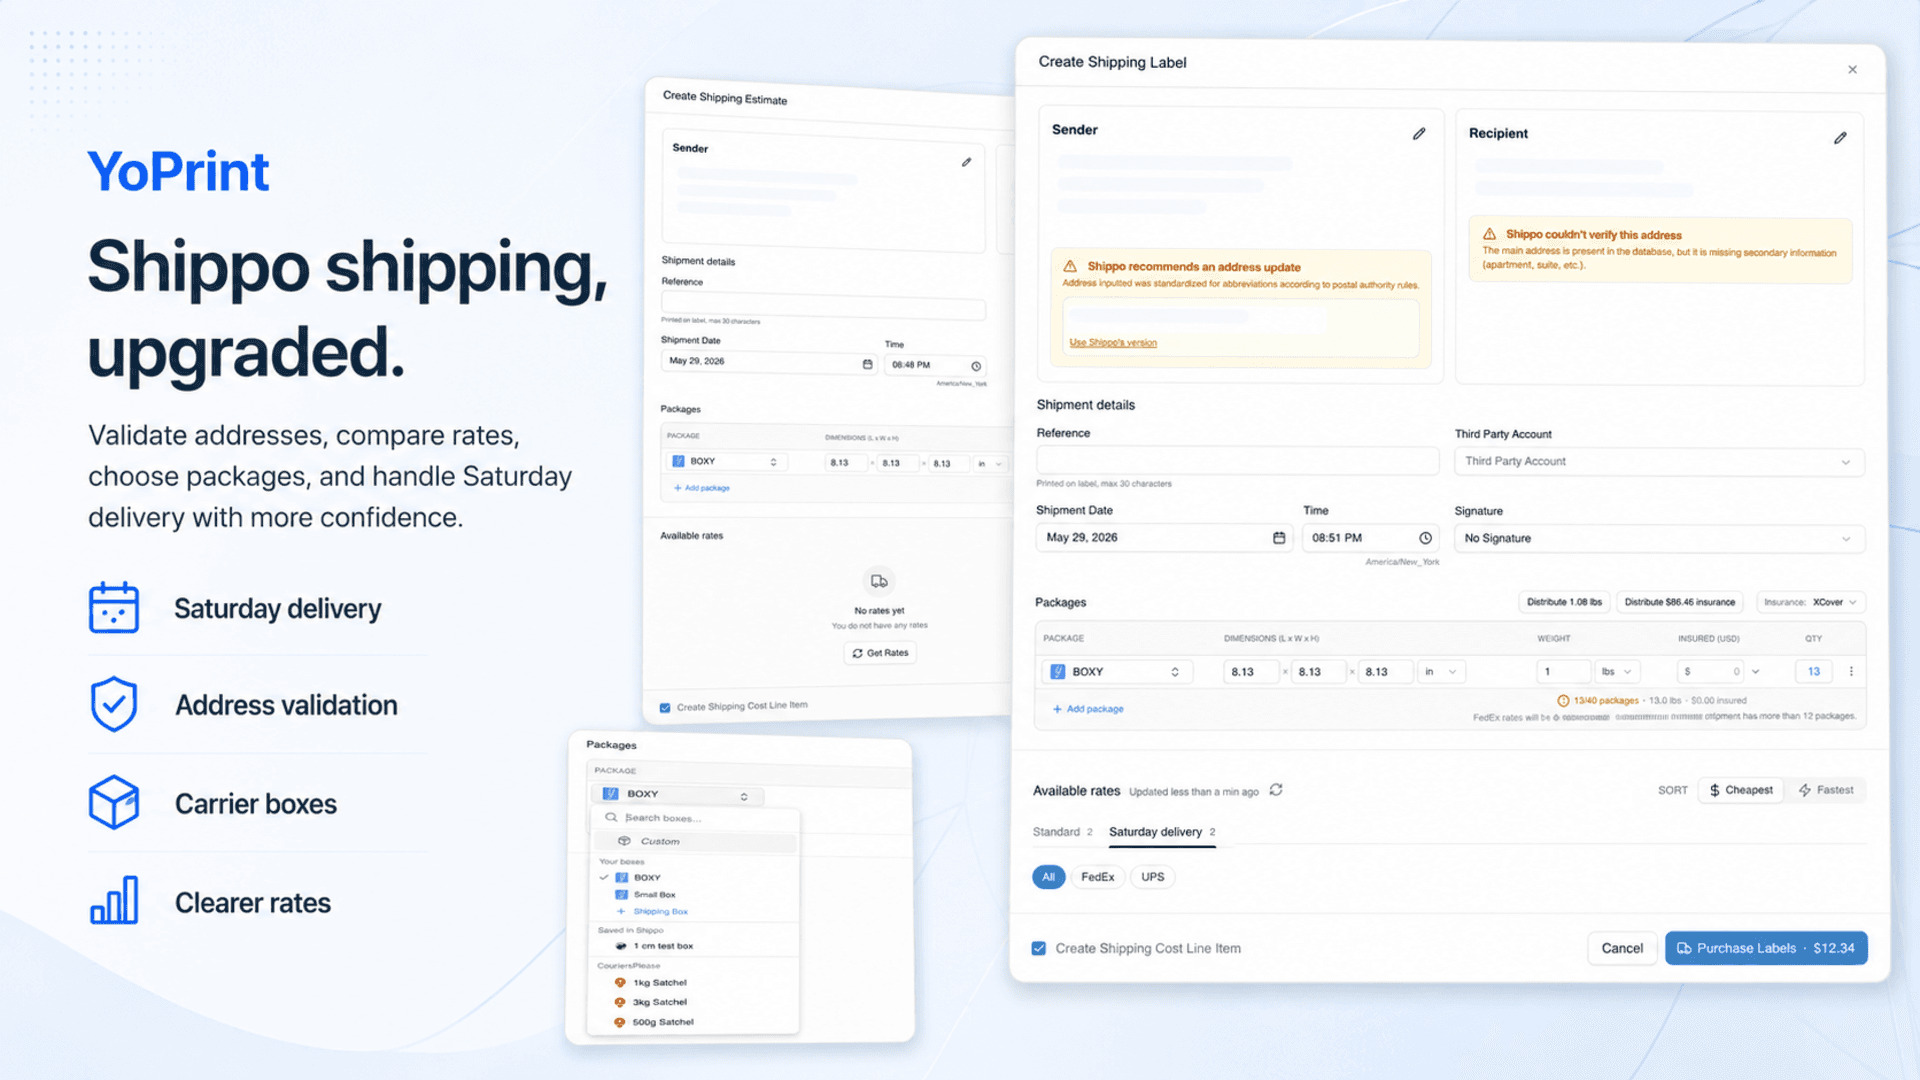The width and height of the screenshot is (1920, 1080).
Task: Open the Third Party Account dropdown
Action: point(1659,461)
